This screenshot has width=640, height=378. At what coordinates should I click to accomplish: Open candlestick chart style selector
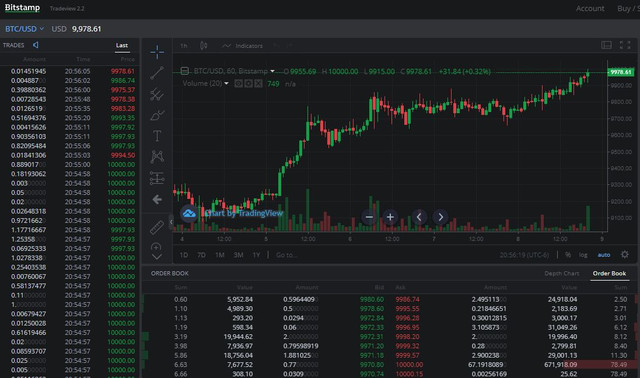click(x=203, y=46)
